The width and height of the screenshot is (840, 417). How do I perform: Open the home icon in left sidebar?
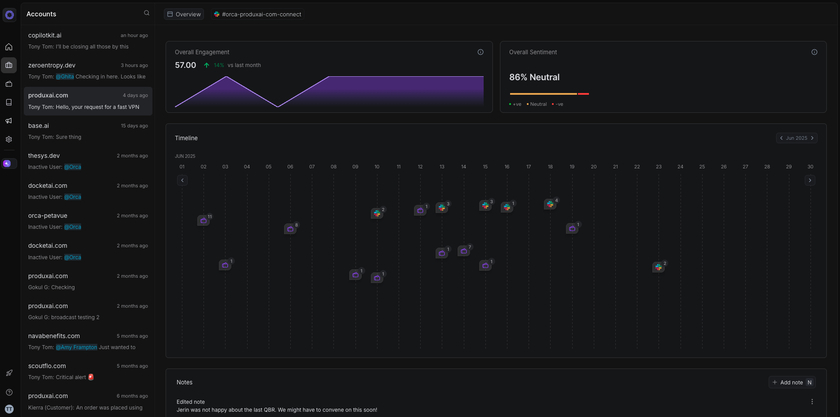pos(9,47)
